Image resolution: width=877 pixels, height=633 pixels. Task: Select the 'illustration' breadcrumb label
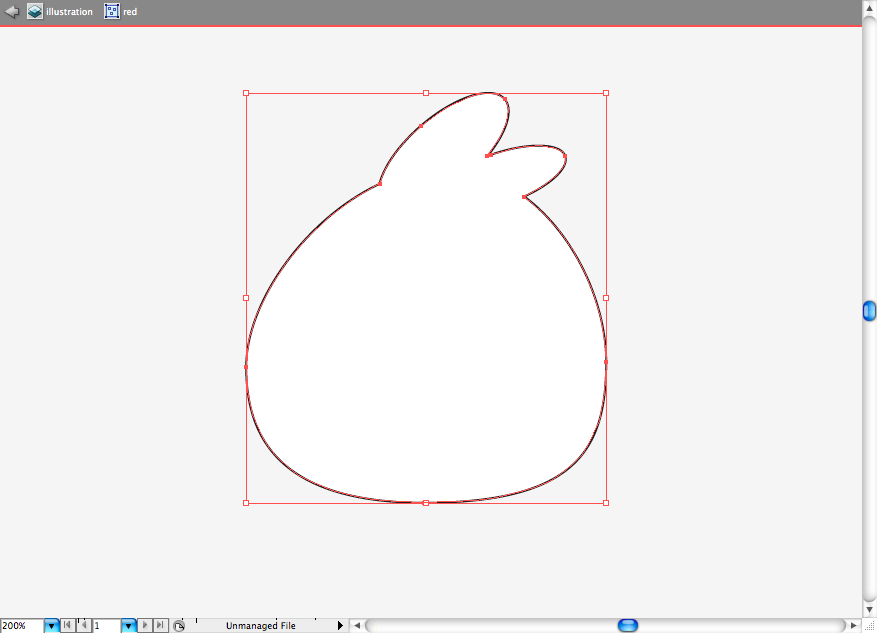click(x=69, y=12)
